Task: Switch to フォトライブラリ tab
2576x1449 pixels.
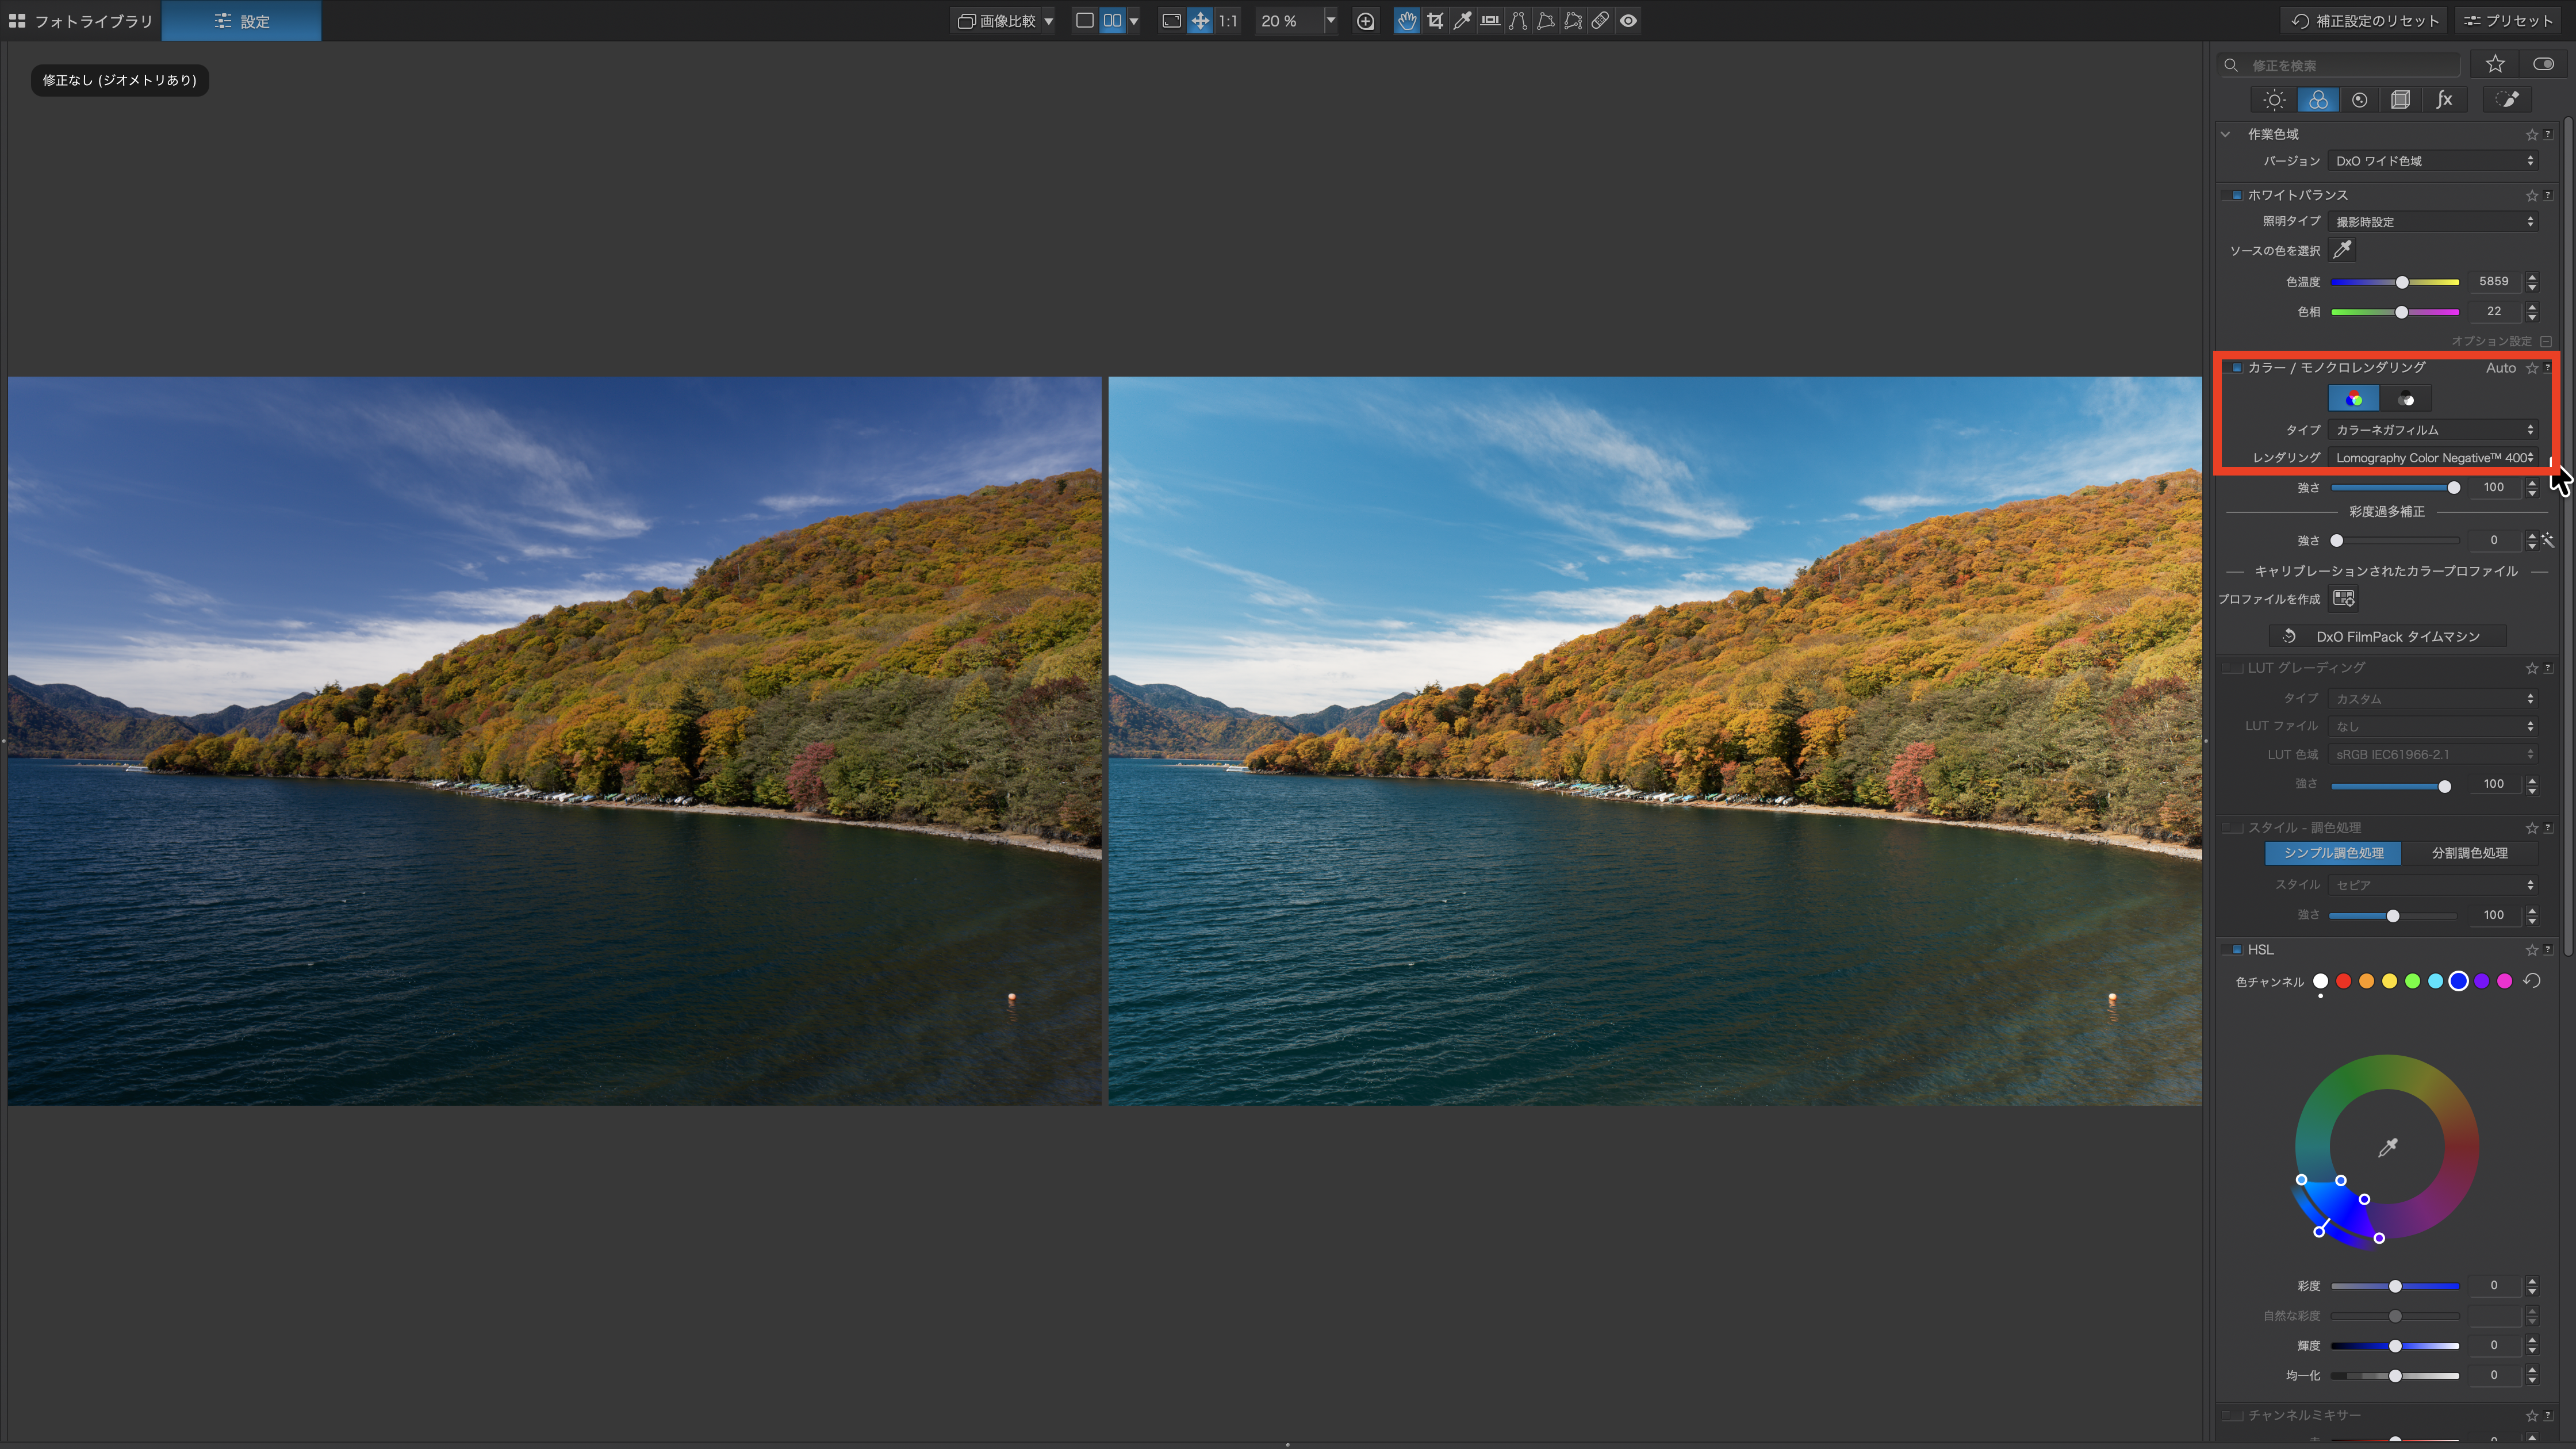Action: 80,21
